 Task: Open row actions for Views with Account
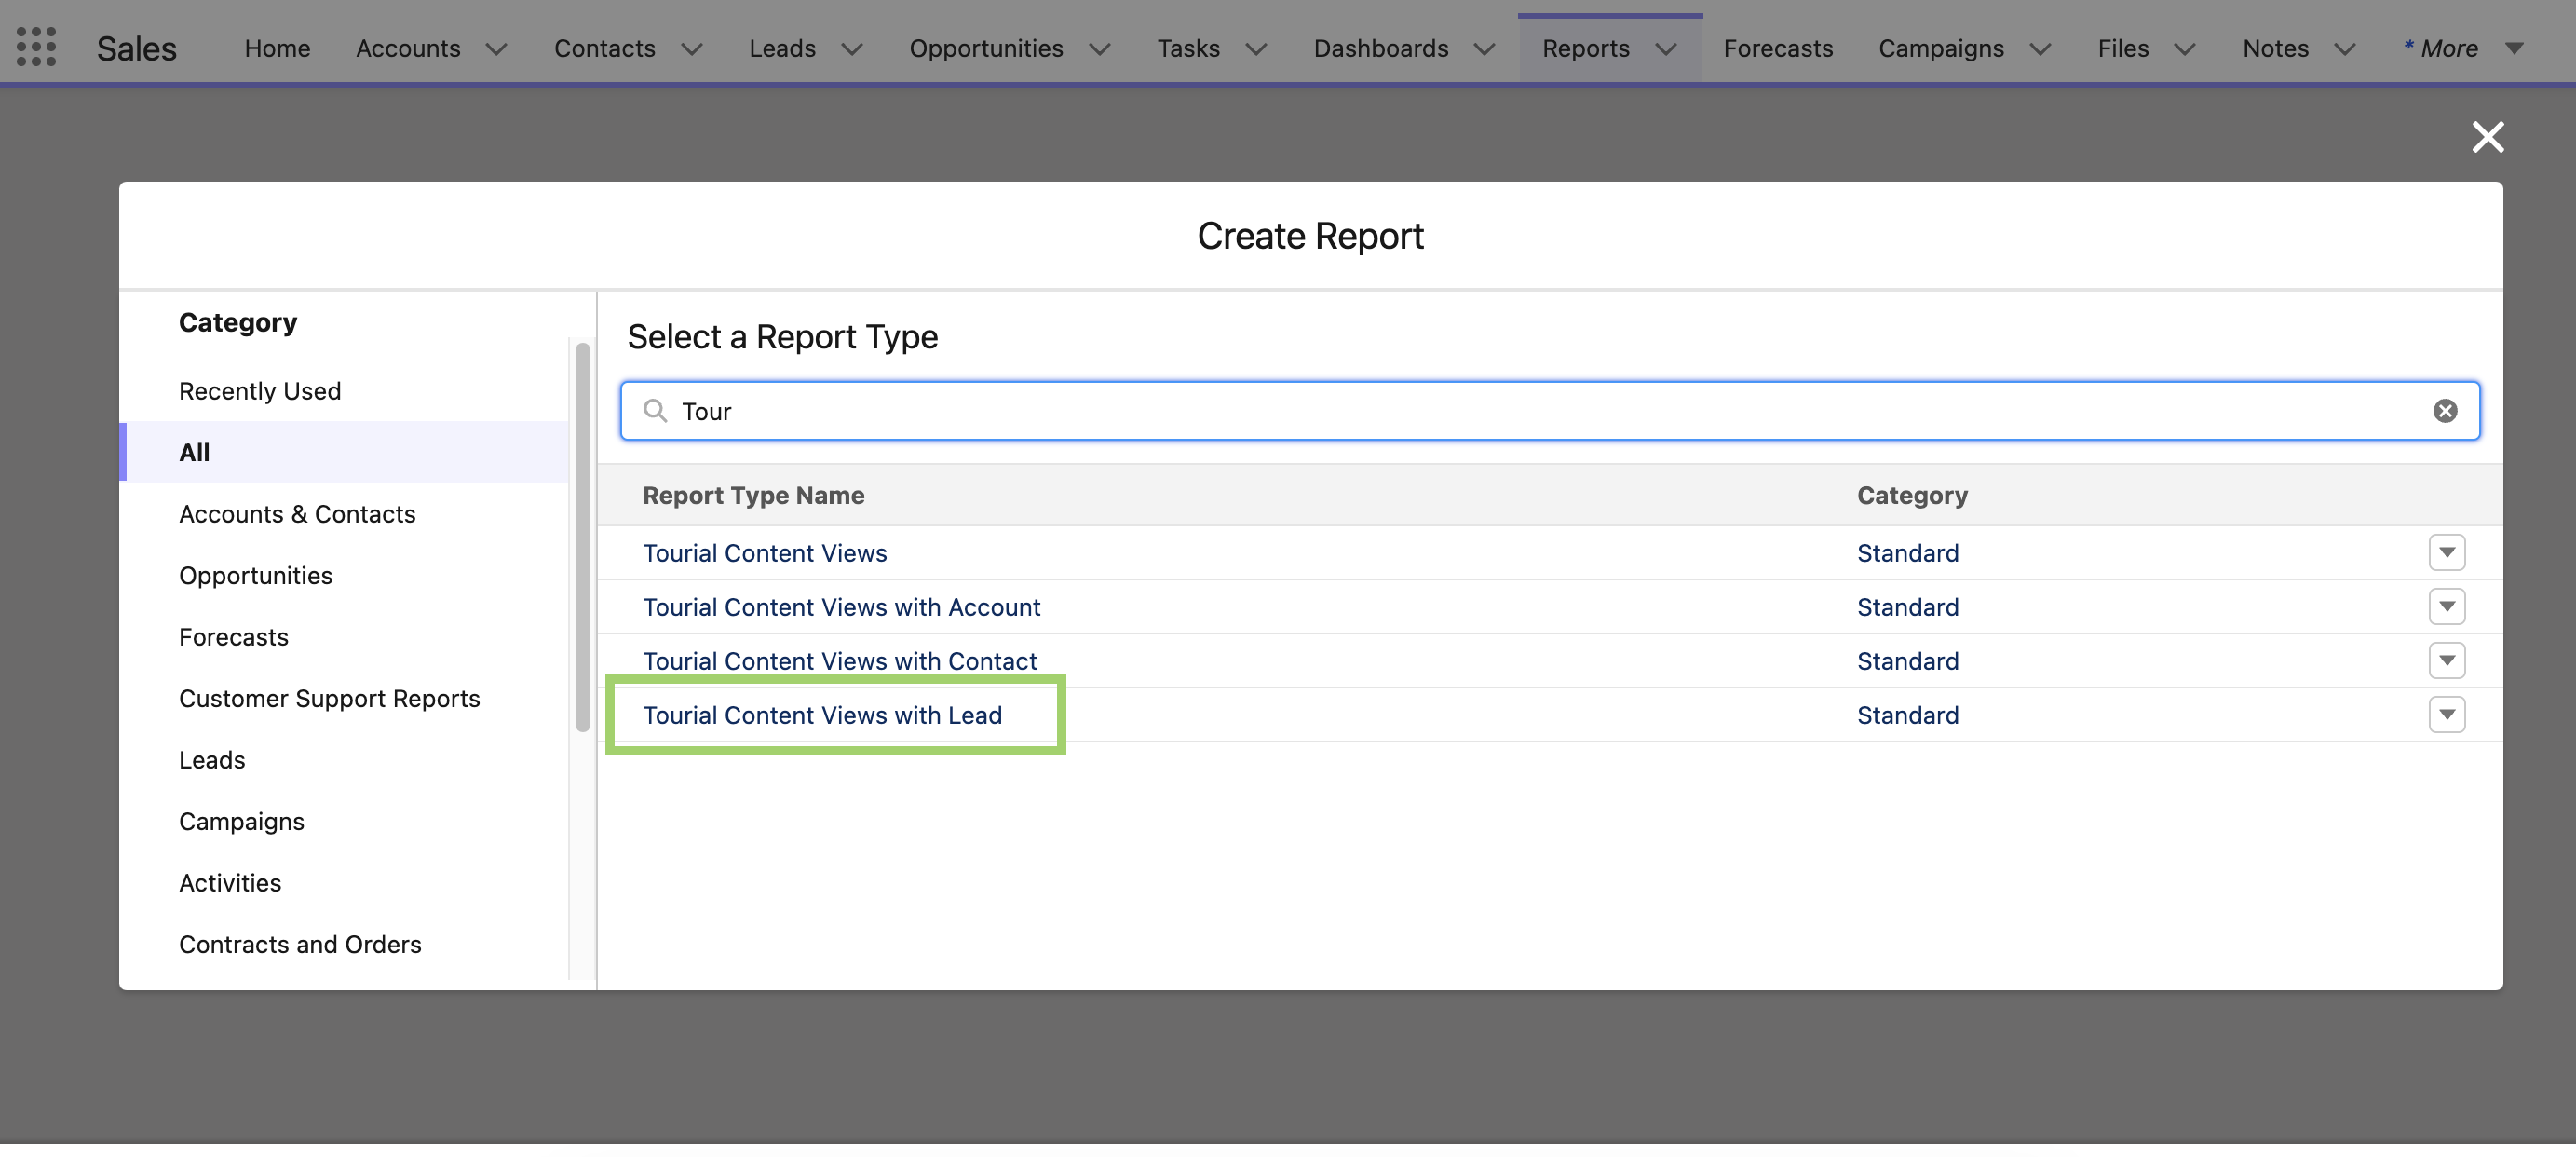click(2446, 607)
